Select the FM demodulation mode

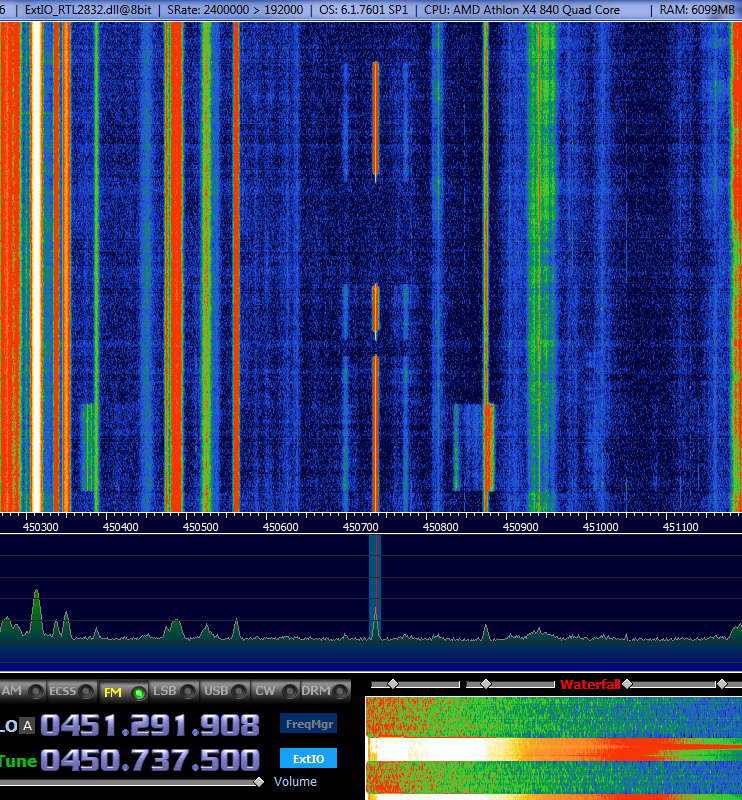coord(123,692)
